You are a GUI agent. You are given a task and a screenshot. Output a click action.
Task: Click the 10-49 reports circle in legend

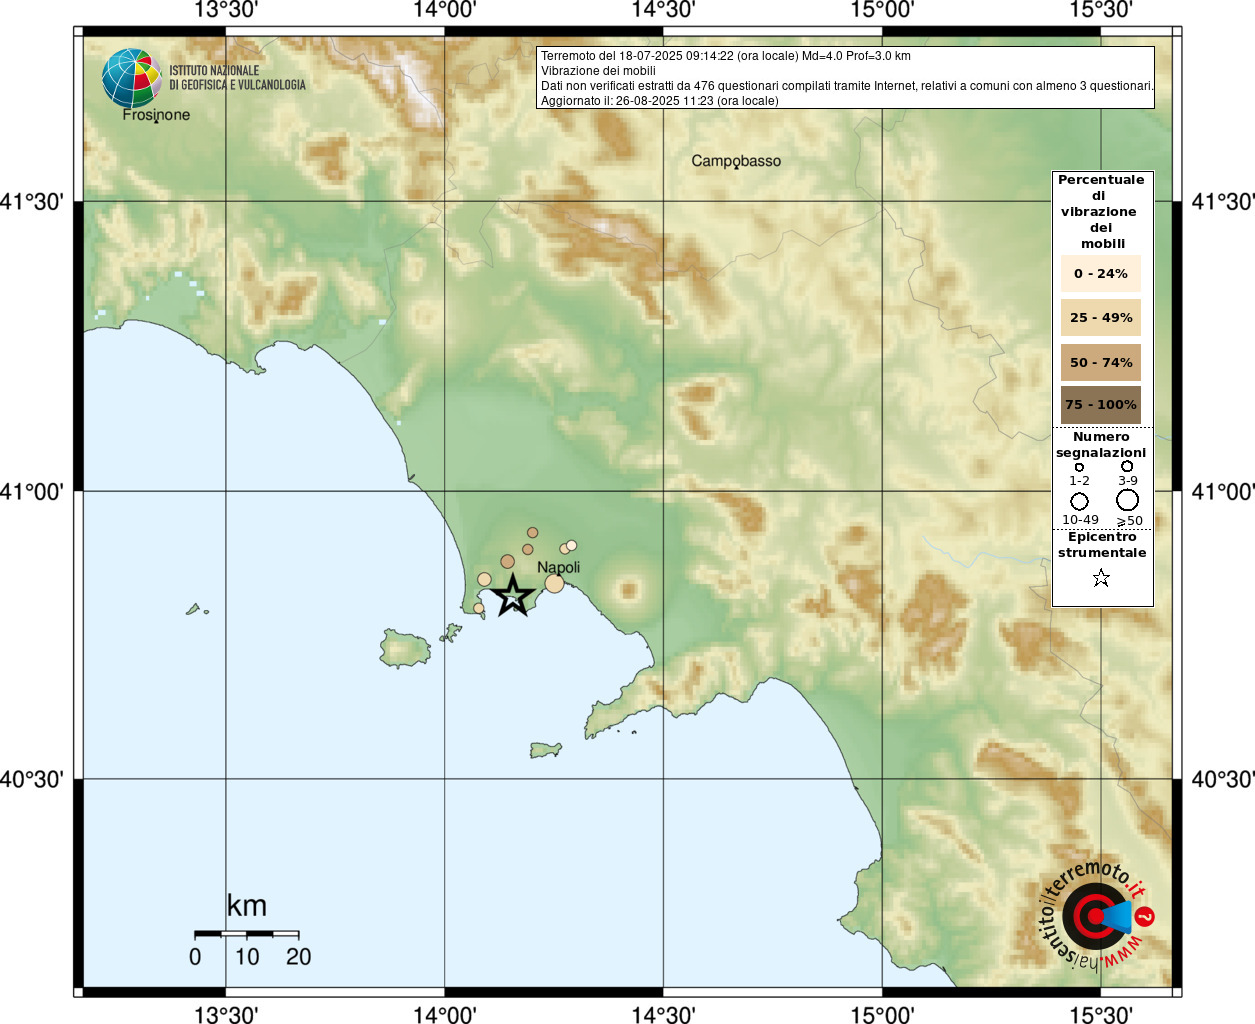tap(1079, 501)
